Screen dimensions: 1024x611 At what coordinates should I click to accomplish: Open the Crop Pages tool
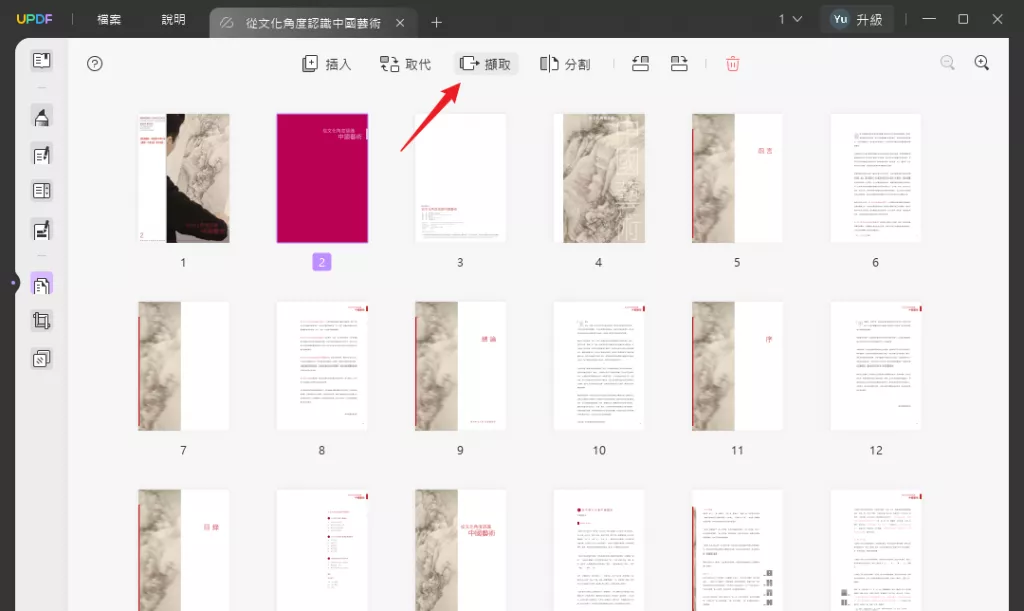41,321
